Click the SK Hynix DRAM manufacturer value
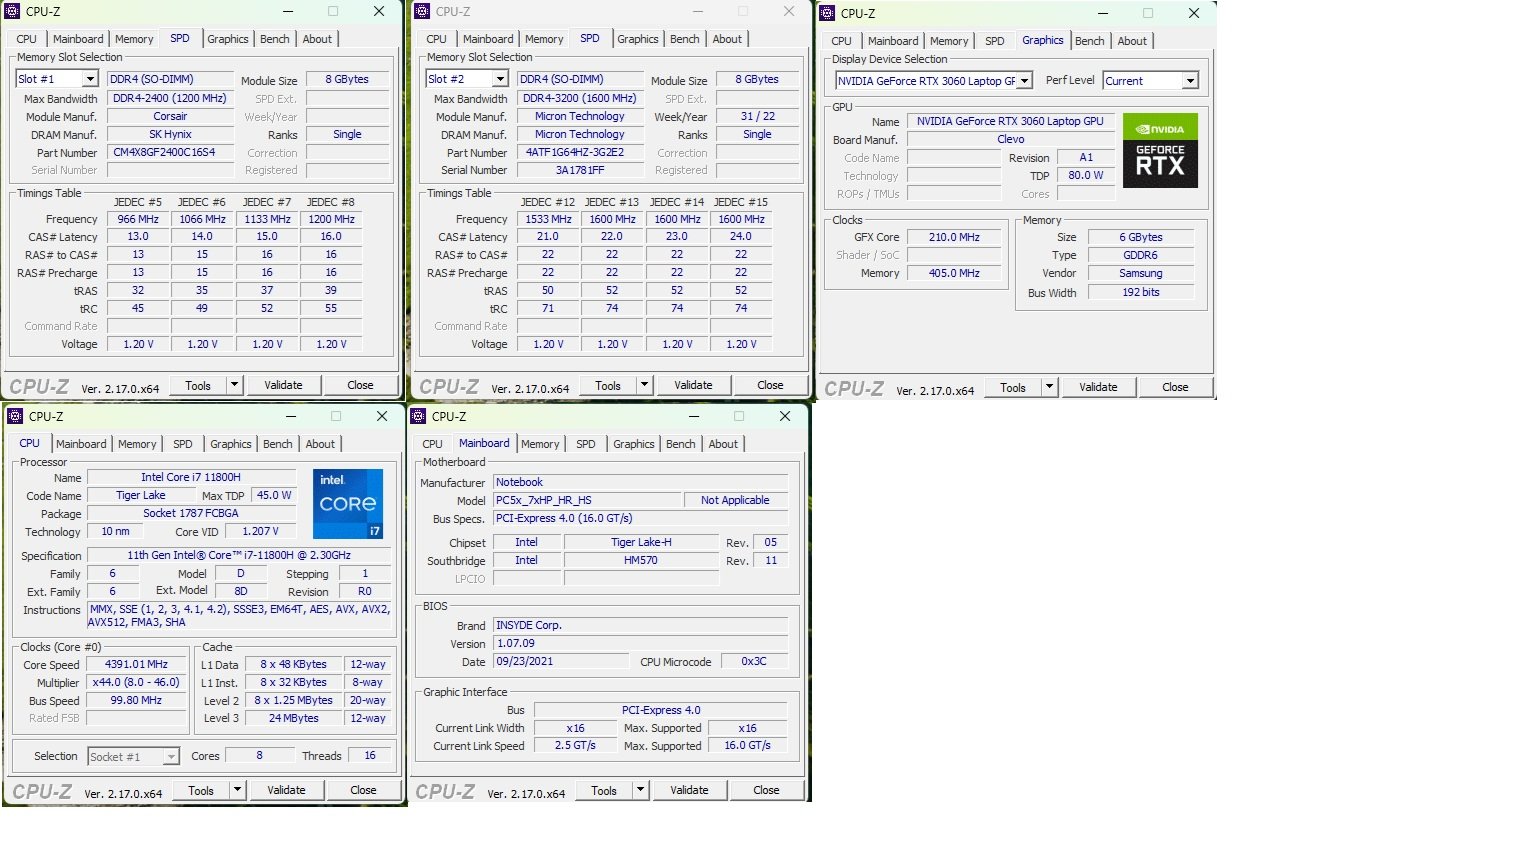Viewport: 1536px width, 864px height. click(x=170, y=134)
